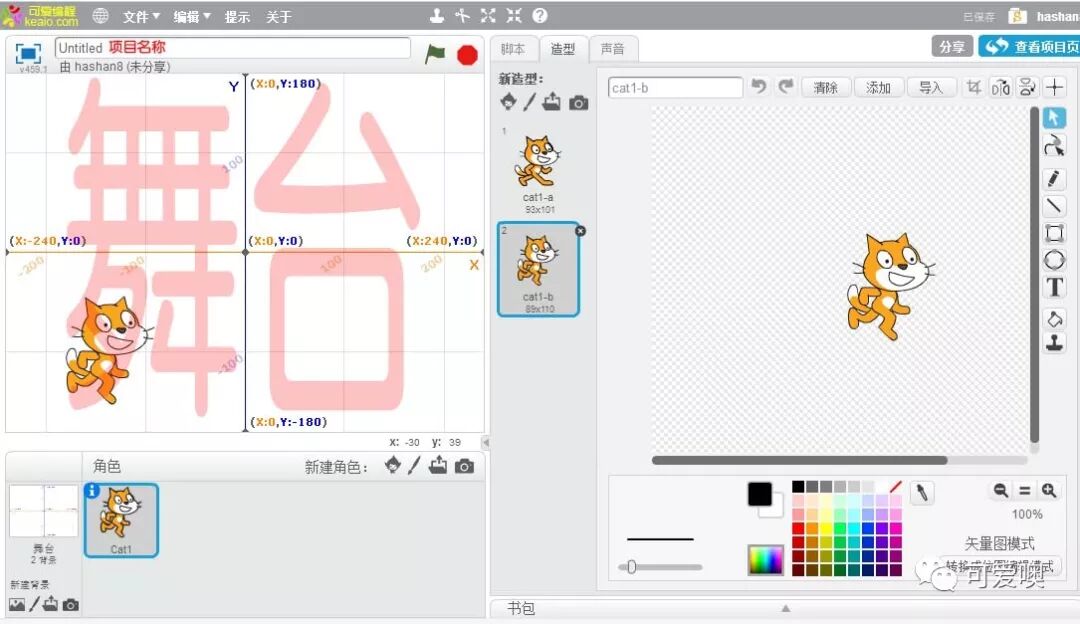1080x624 pixels.
Task: Select the Ellipse tool
Action: (x=1054, y=260)
